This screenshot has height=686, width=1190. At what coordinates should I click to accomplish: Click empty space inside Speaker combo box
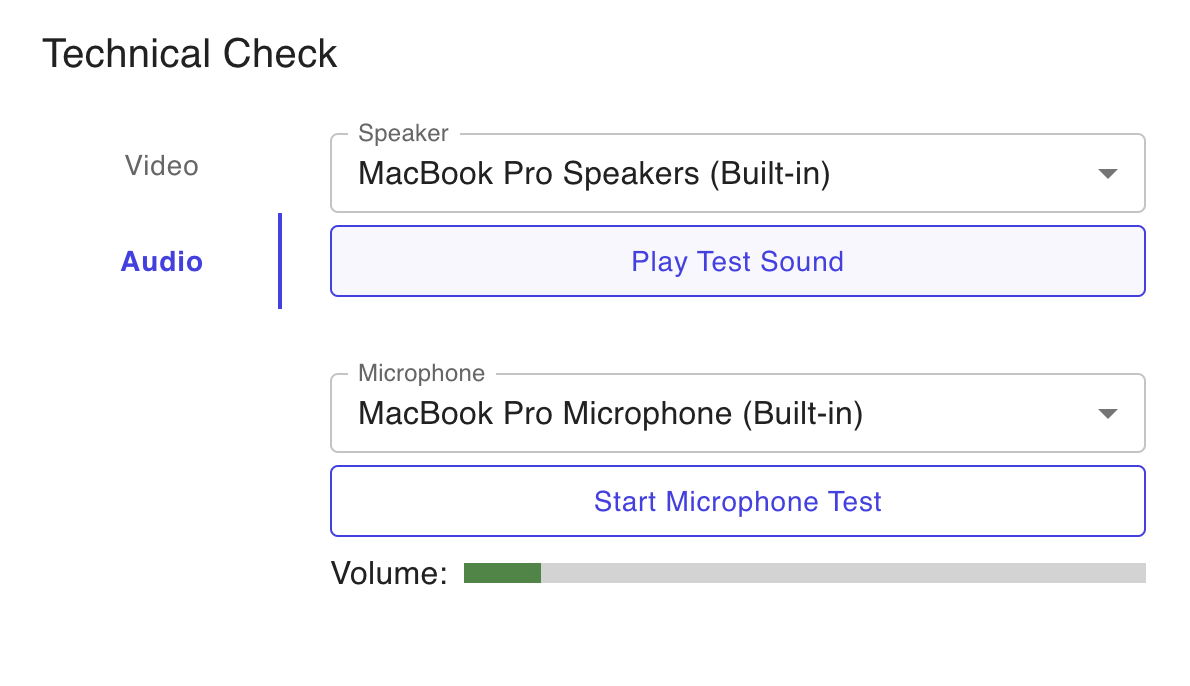pos(960,175)
